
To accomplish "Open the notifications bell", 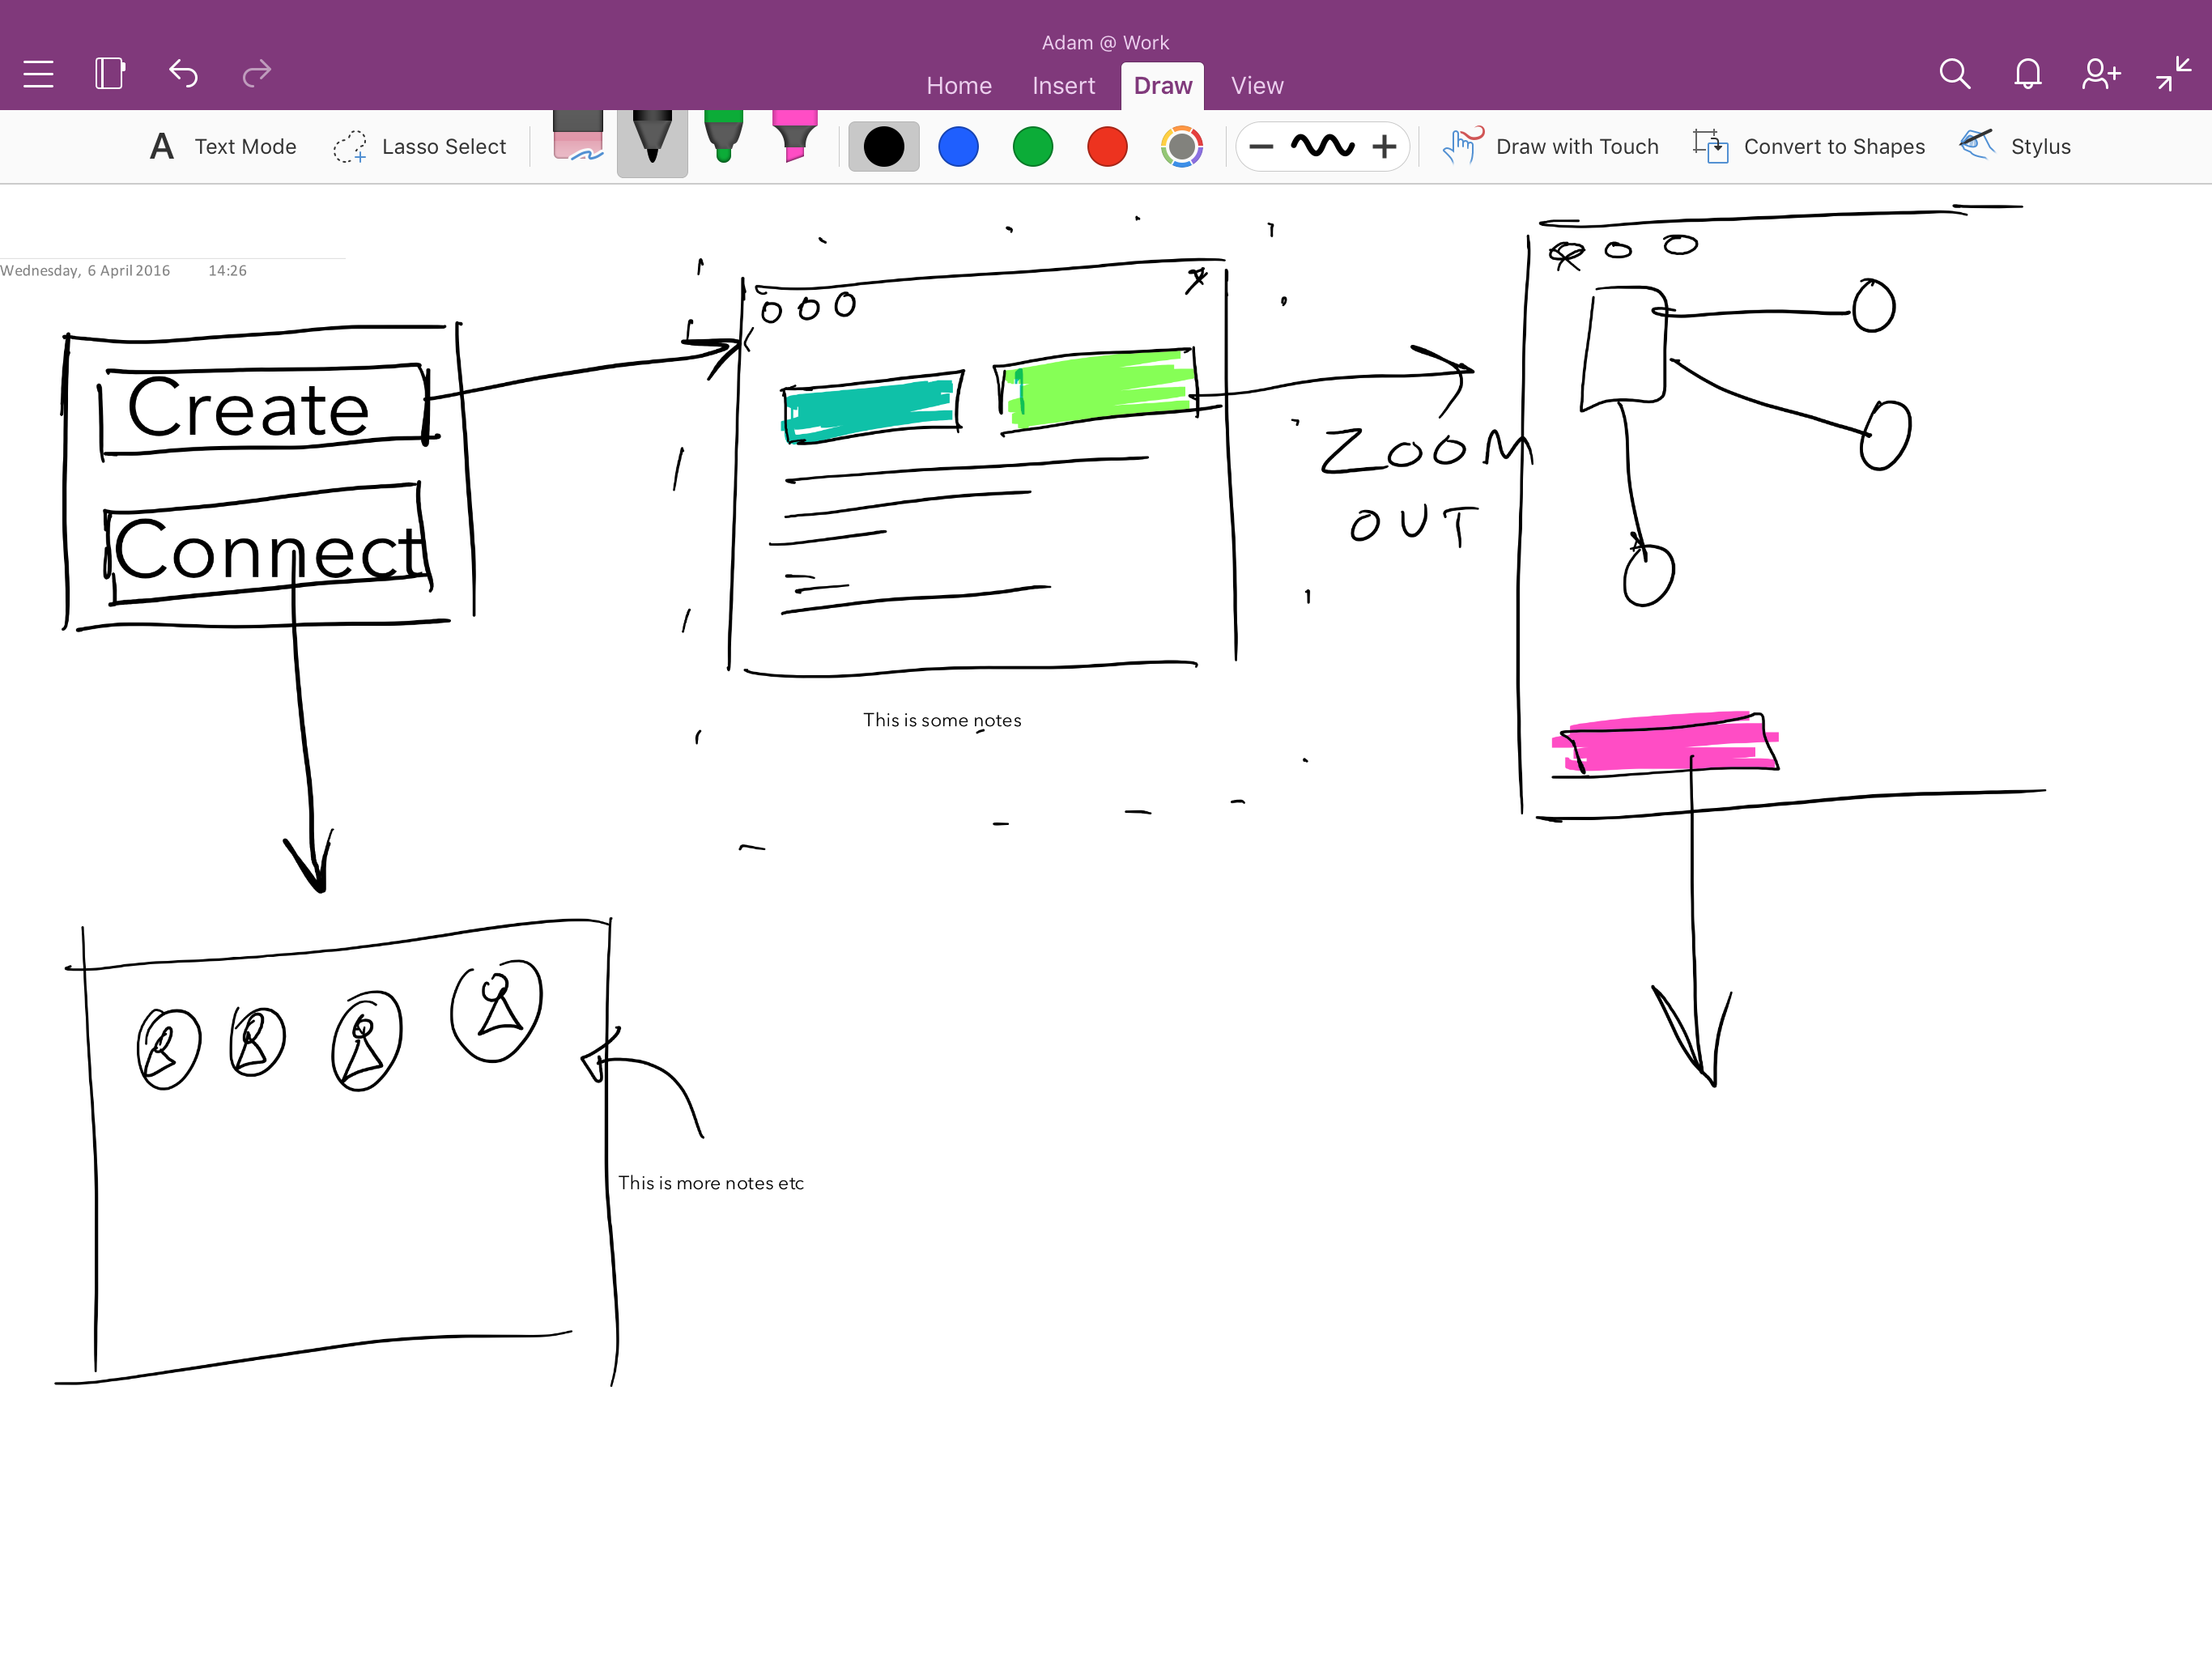I will pos(2027,74).
